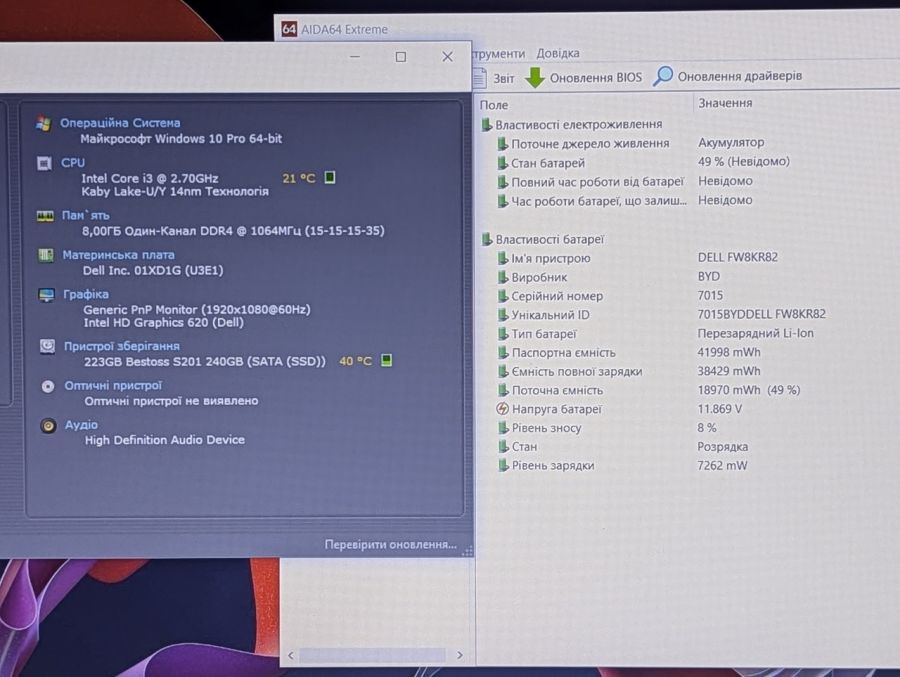Screen dimensions: 900x677
Task: Open the Графіка section link
Action: [86, 294]
